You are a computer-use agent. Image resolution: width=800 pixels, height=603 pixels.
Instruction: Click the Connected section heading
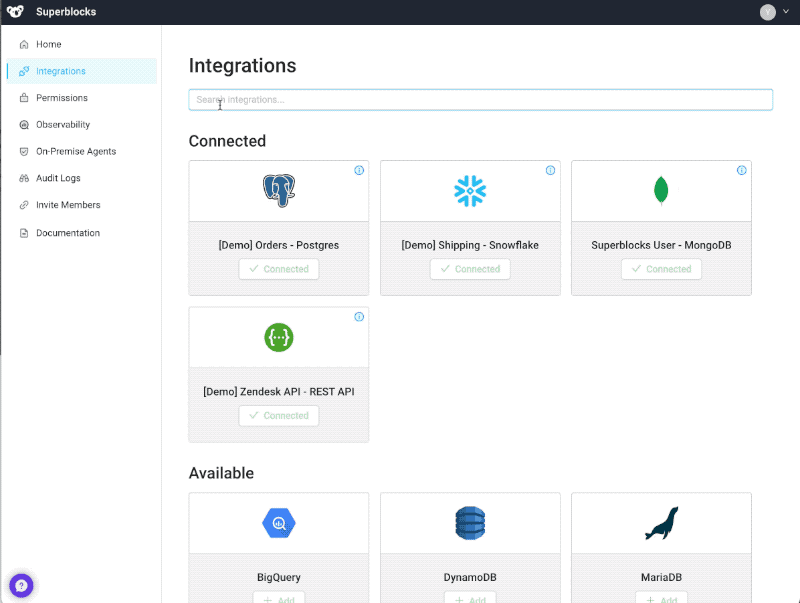[x=227, y=141]
